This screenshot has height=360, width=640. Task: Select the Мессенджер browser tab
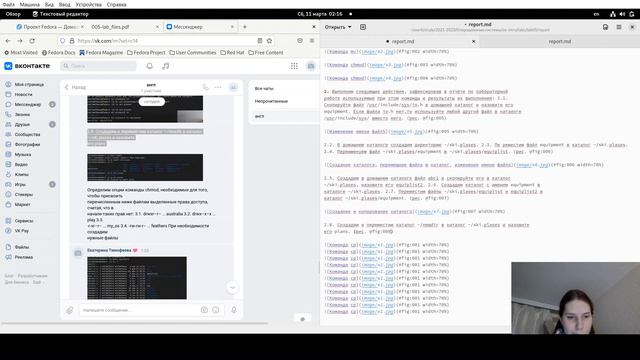point(198,27)
